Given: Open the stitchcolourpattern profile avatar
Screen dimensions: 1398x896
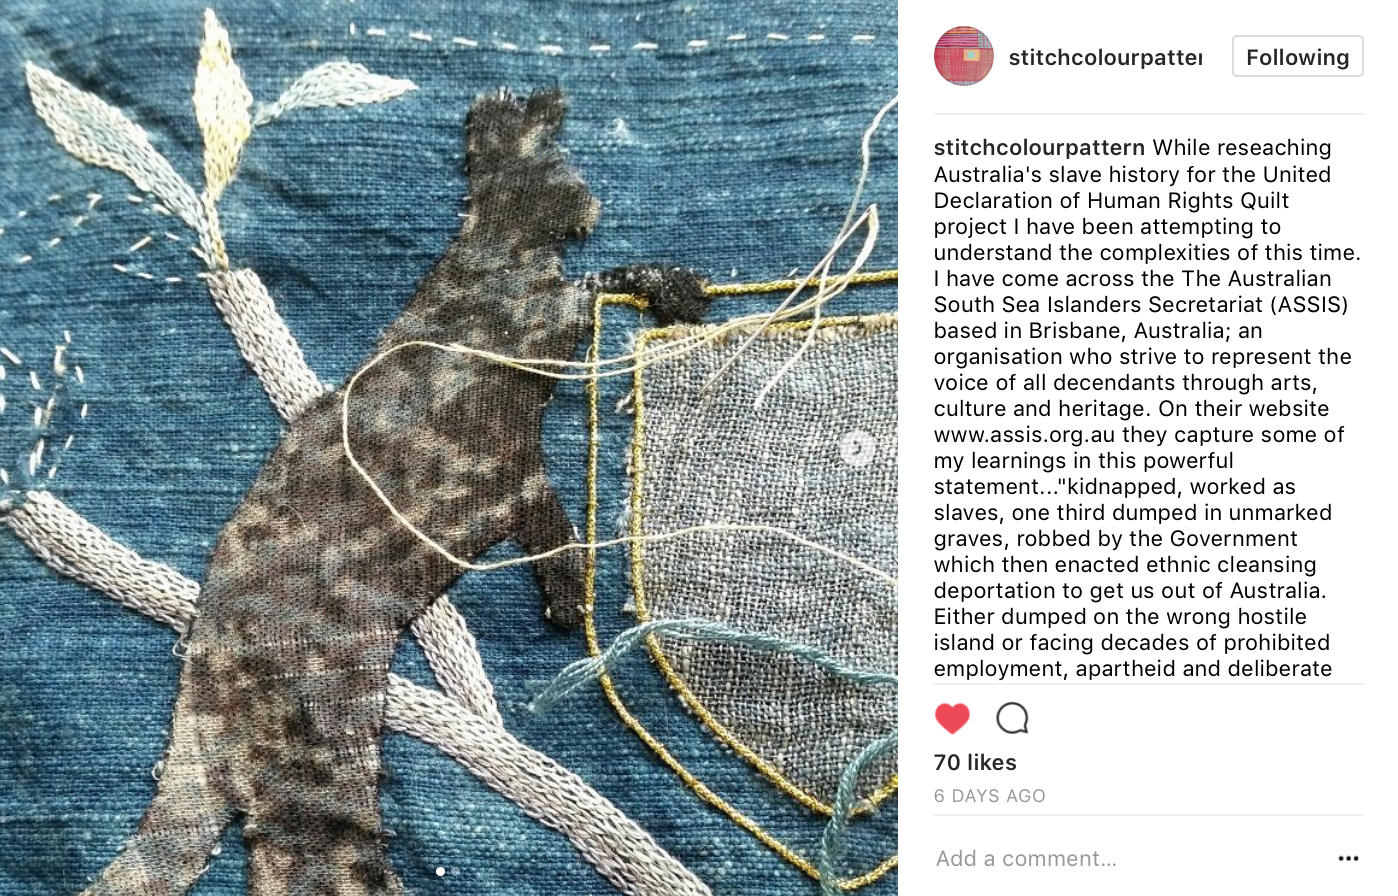Looking at the screenshot, I should click(963, 56).
